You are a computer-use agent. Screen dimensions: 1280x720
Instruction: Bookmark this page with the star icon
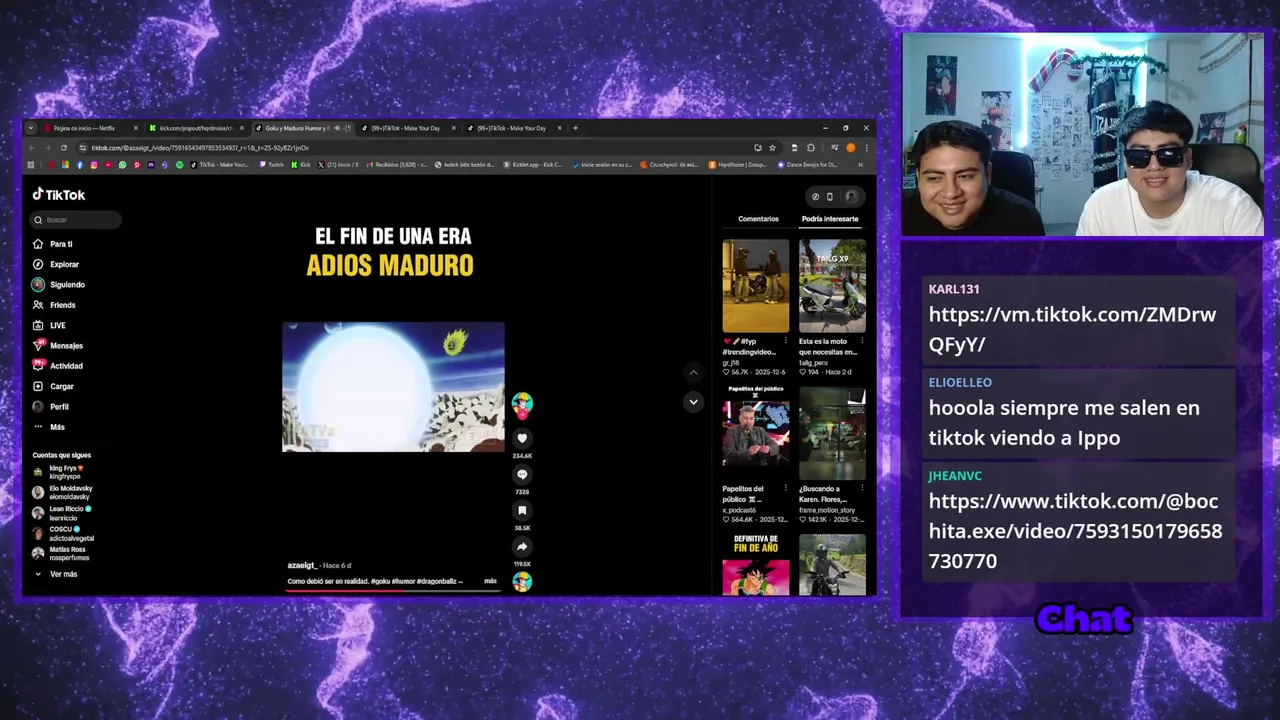(x=772, y=148)
